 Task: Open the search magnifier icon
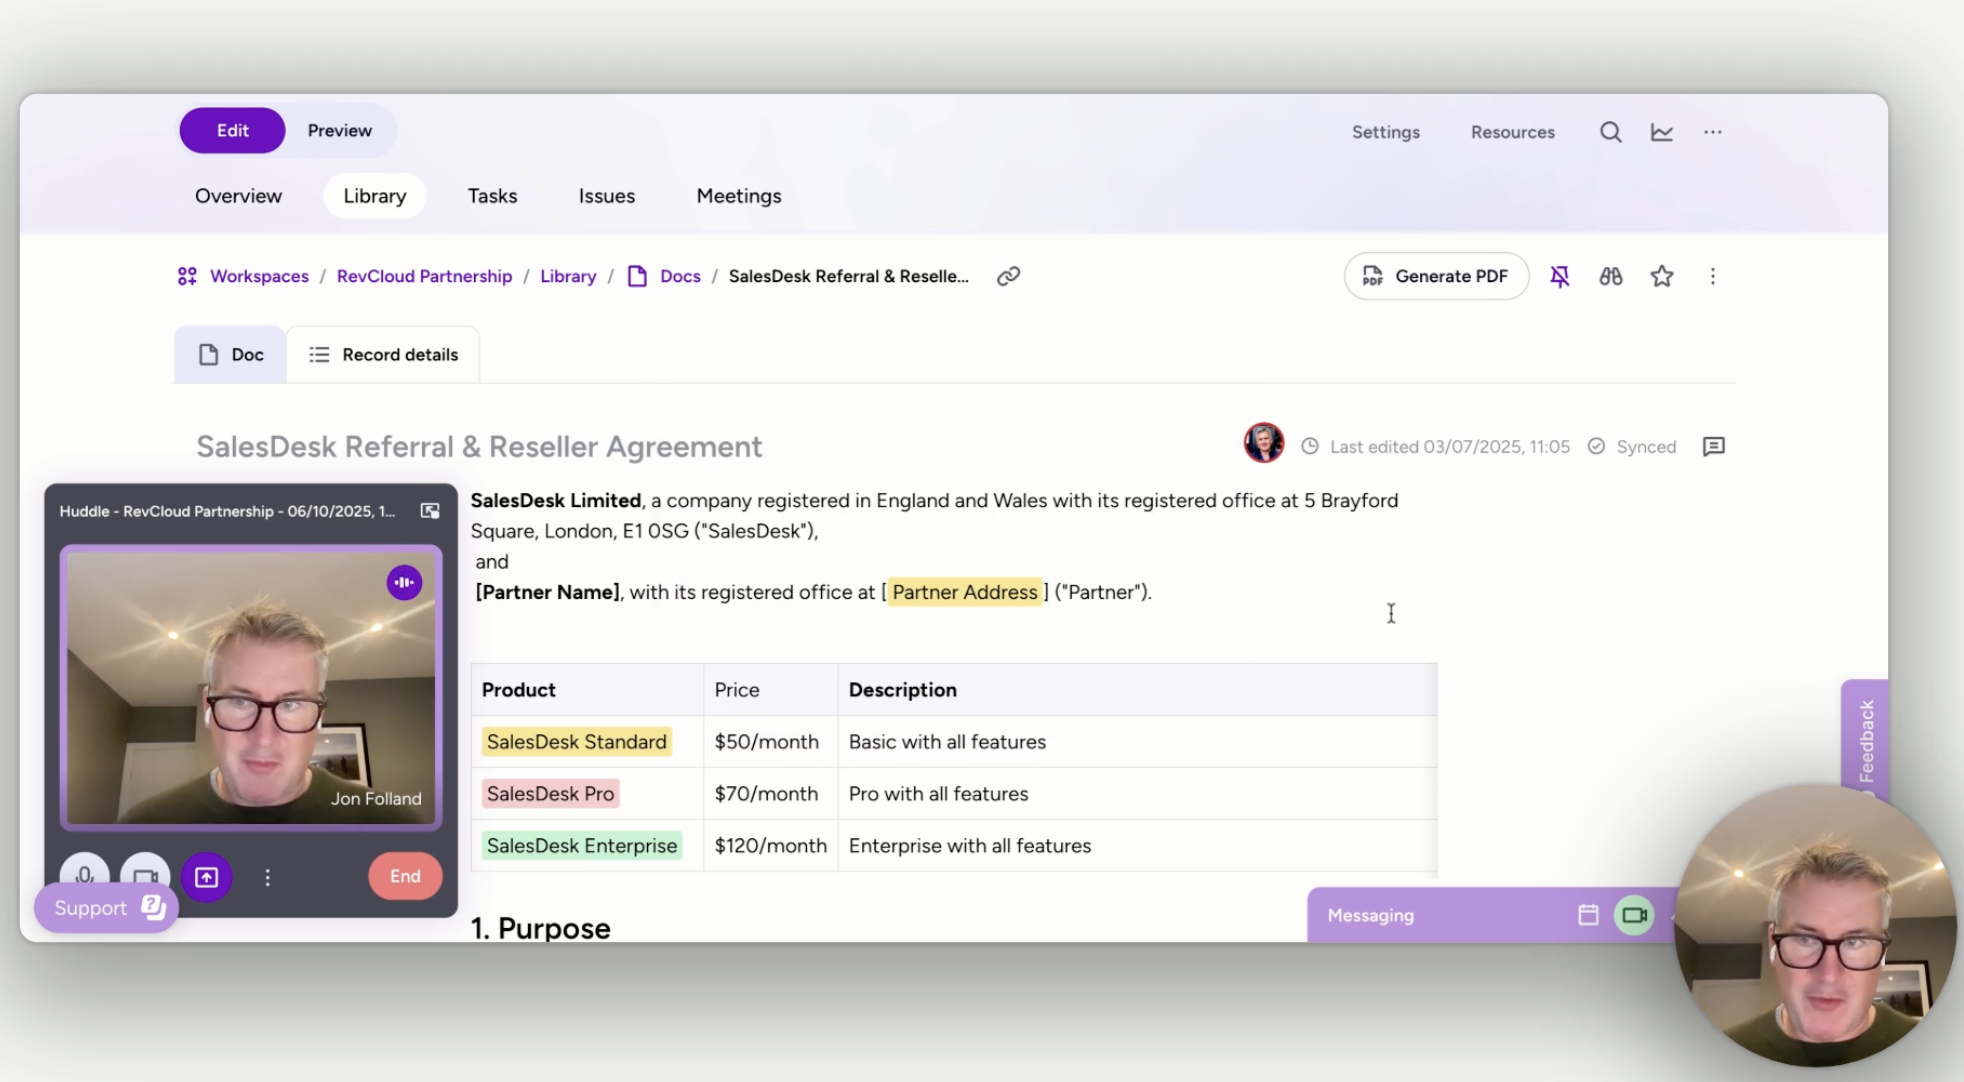click(1610, 132)
